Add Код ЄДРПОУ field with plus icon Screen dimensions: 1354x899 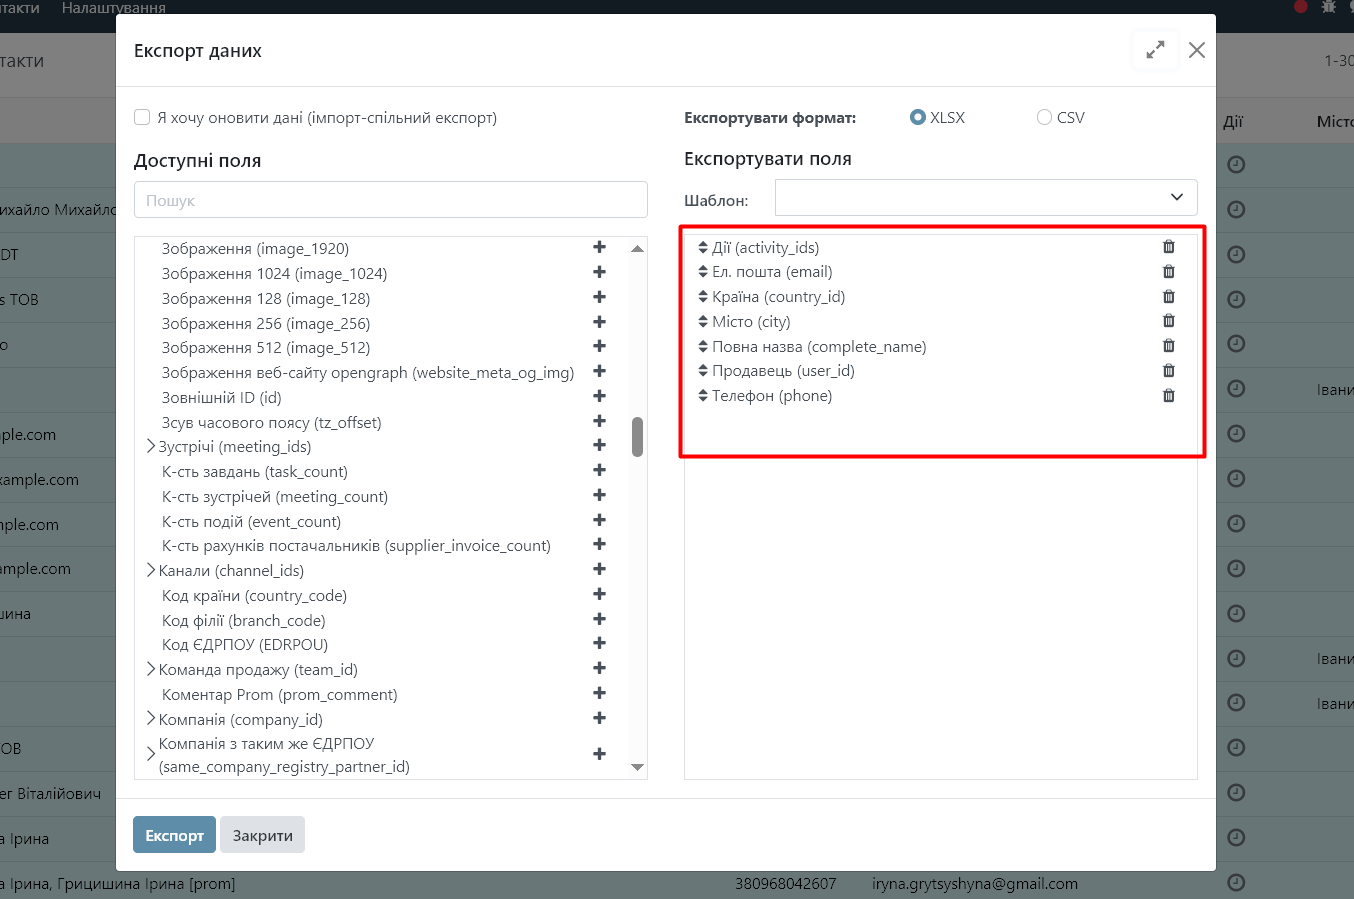coord(599,643)
